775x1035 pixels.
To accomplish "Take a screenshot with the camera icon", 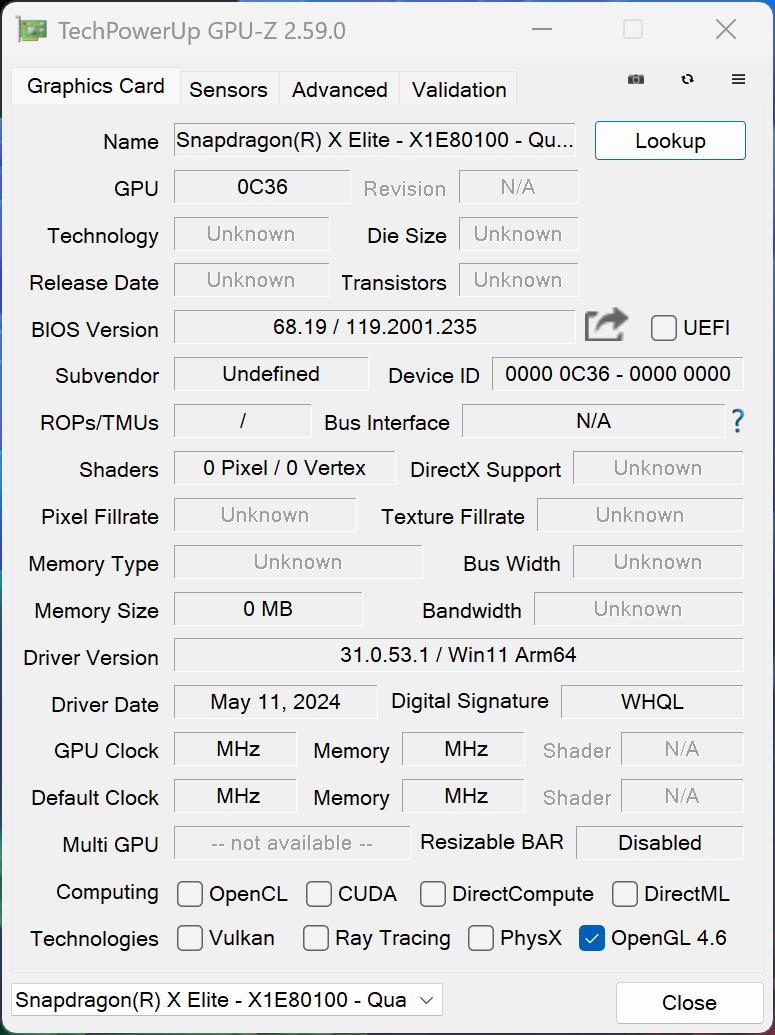I will point(636,79).
